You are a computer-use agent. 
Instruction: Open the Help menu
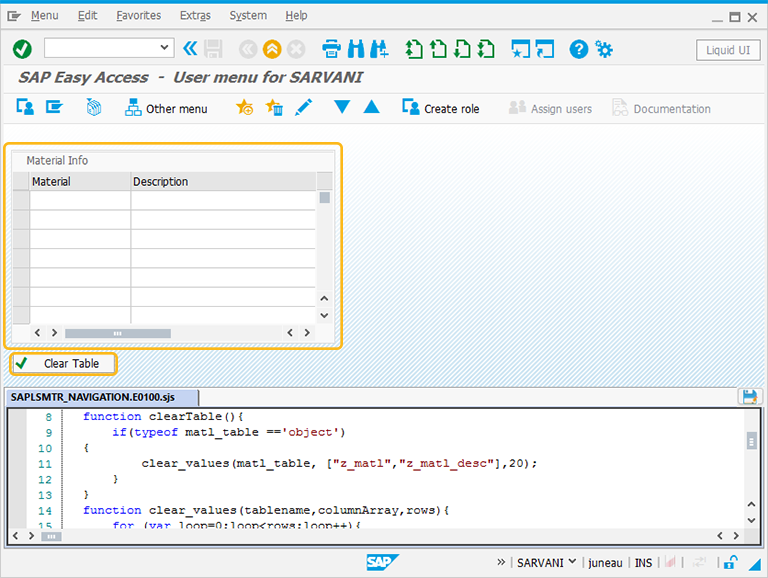click(x=296, y=16)
